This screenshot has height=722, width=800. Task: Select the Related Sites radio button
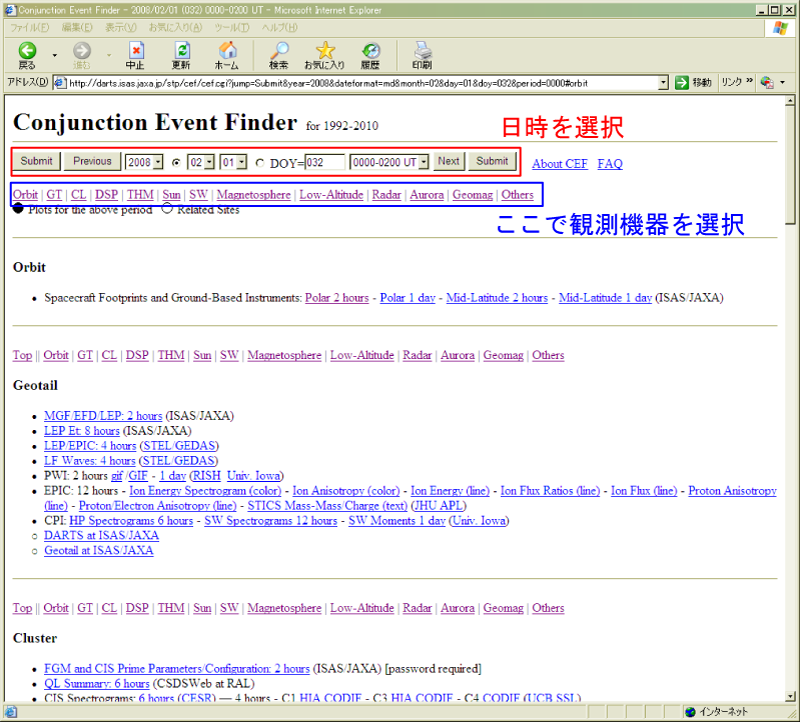coord(167,208)
